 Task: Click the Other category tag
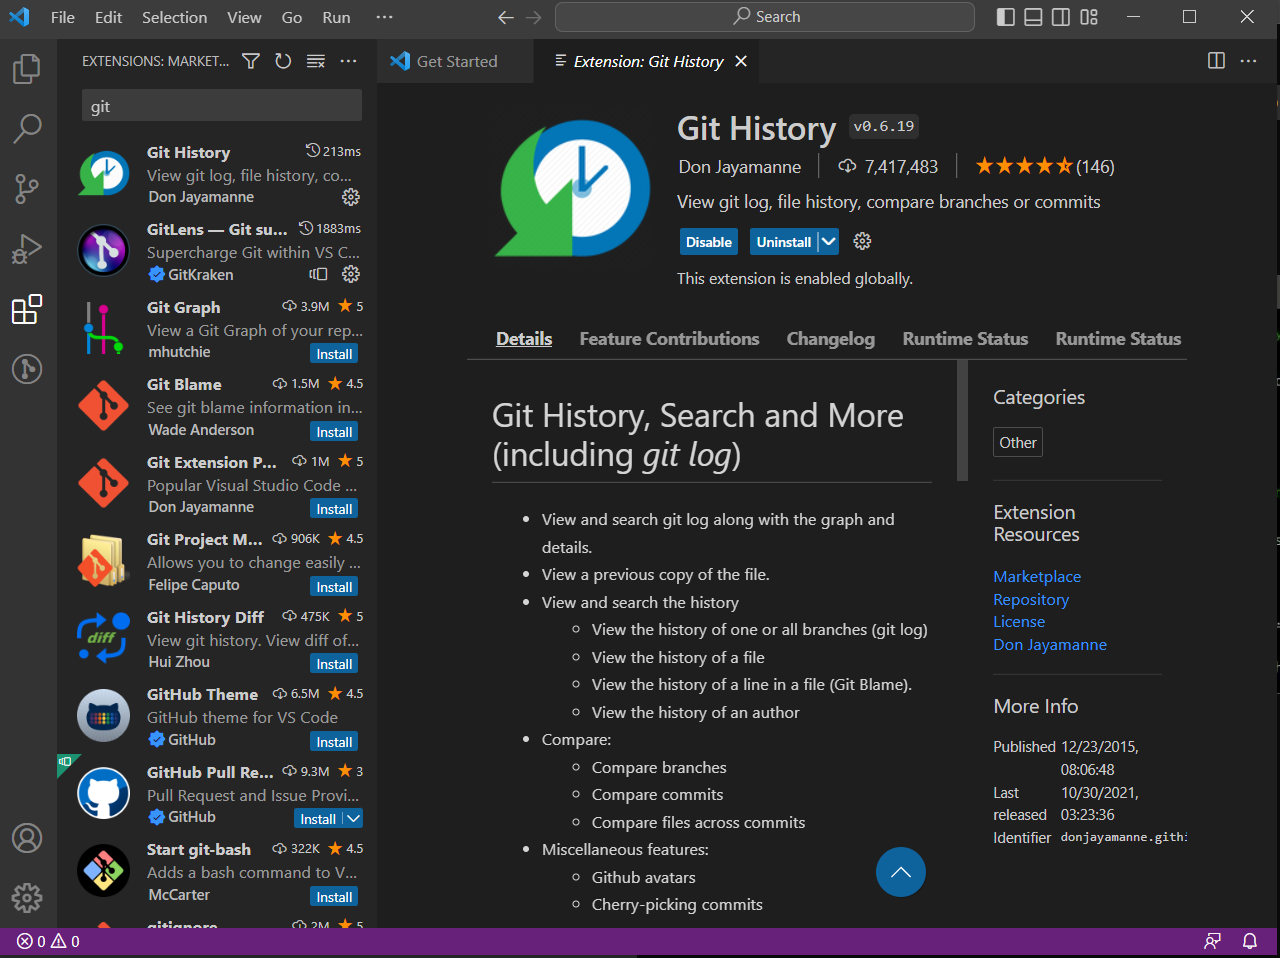(x=1018, y=442)
